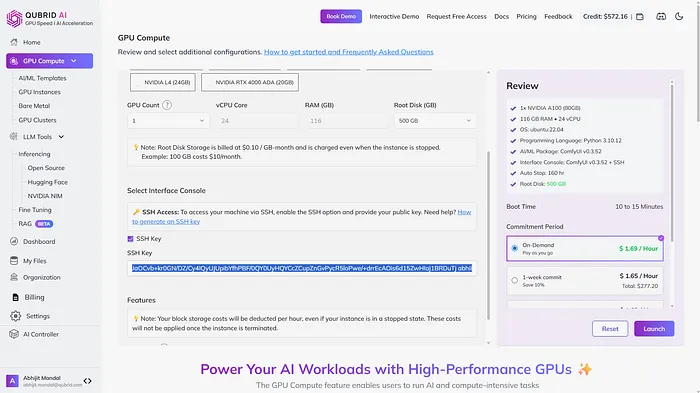The width and height of the screenshot is (700, 393).
Task: Select the 1-week commit radio button
Action: point(515,280)
